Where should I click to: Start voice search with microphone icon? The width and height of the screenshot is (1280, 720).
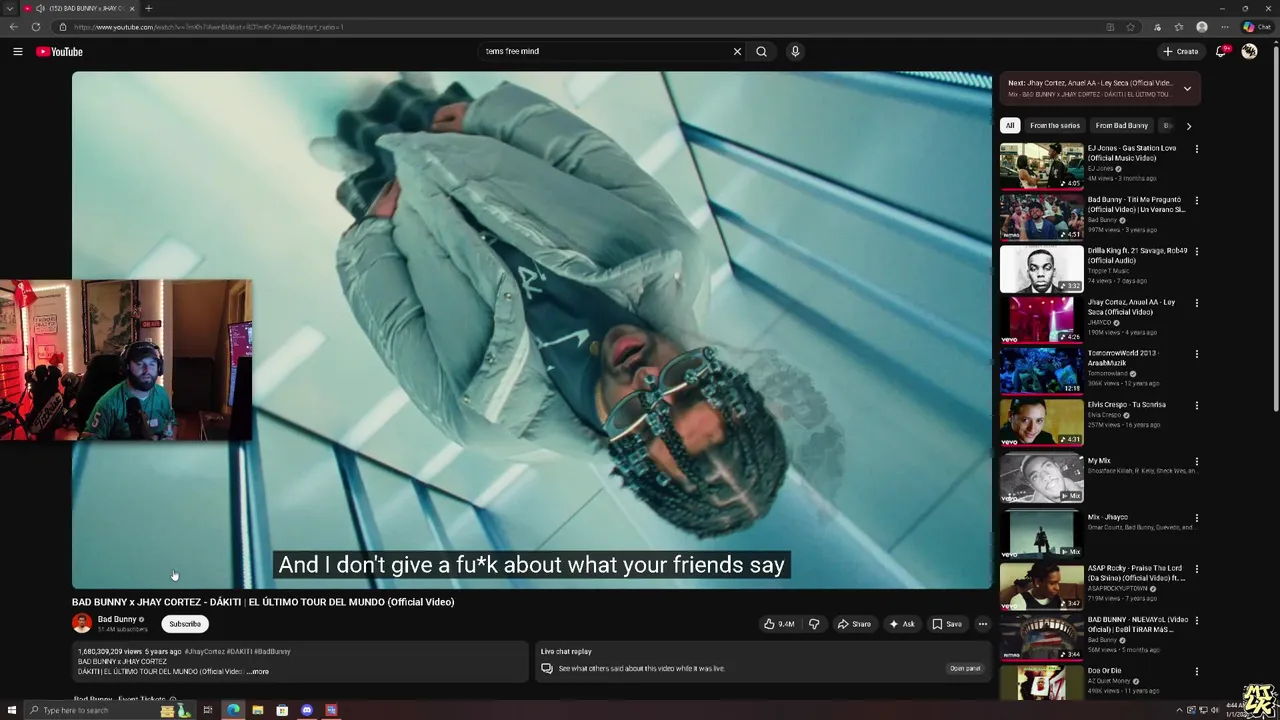[795, 51]
